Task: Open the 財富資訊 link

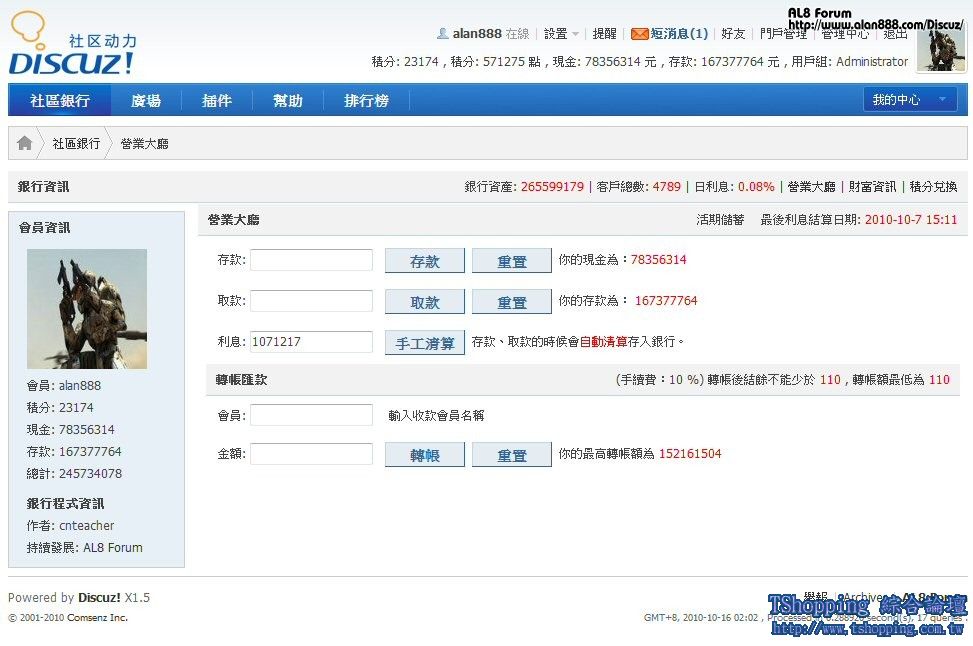Action: [872, 187]
